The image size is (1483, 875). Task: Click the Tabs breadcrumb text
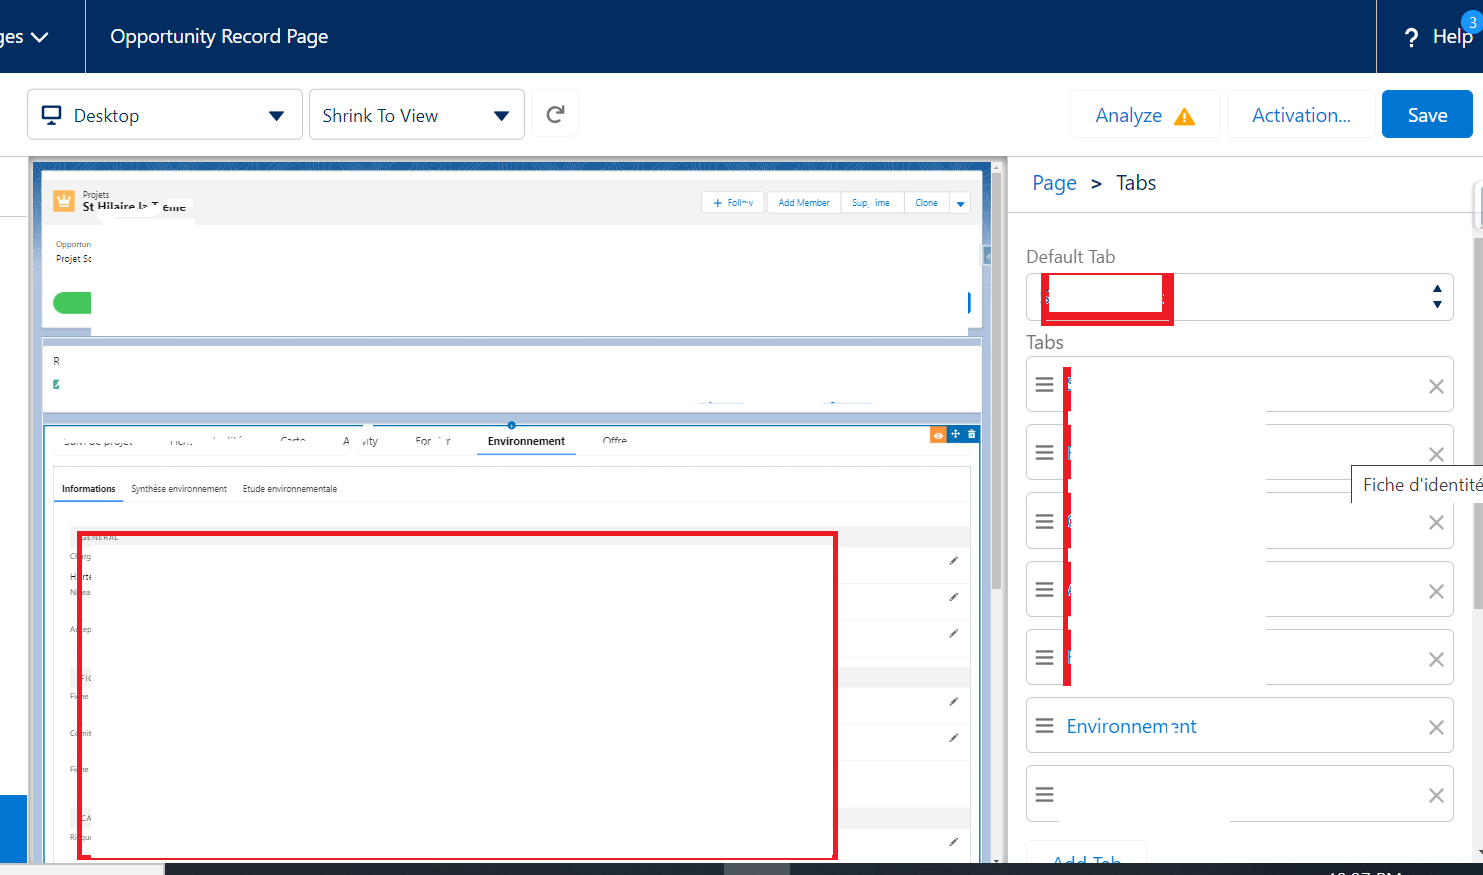point(1136,183)
